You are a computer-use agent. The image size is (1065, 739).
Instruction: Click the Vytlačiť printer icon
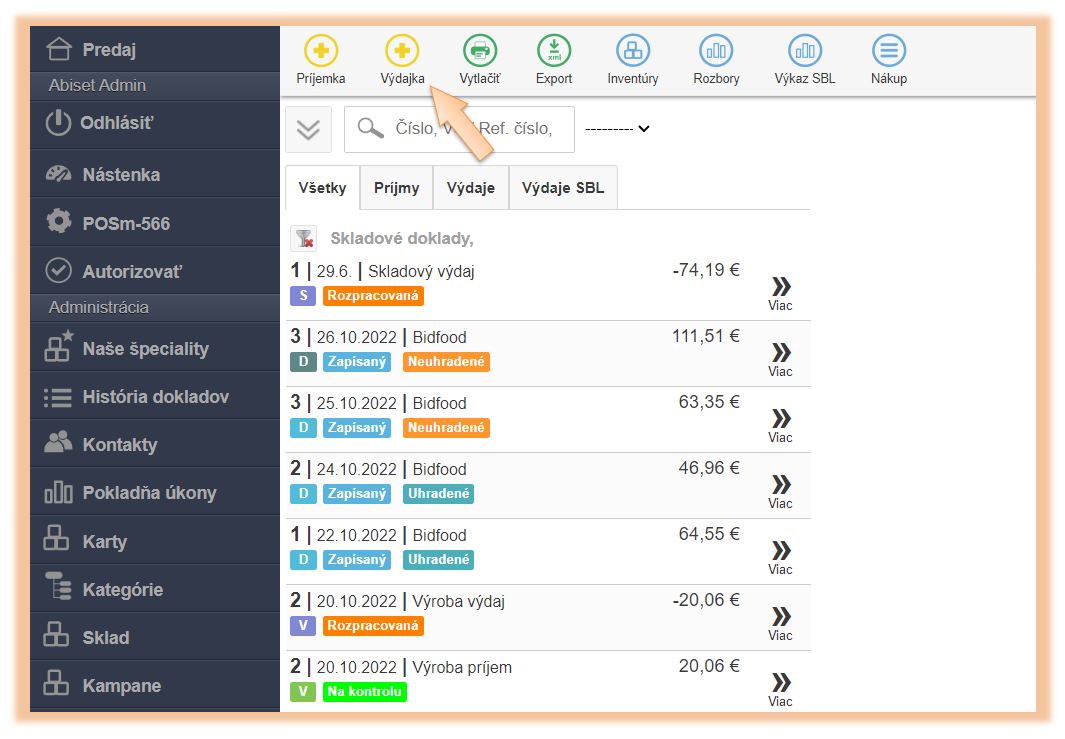click(480, 50)
